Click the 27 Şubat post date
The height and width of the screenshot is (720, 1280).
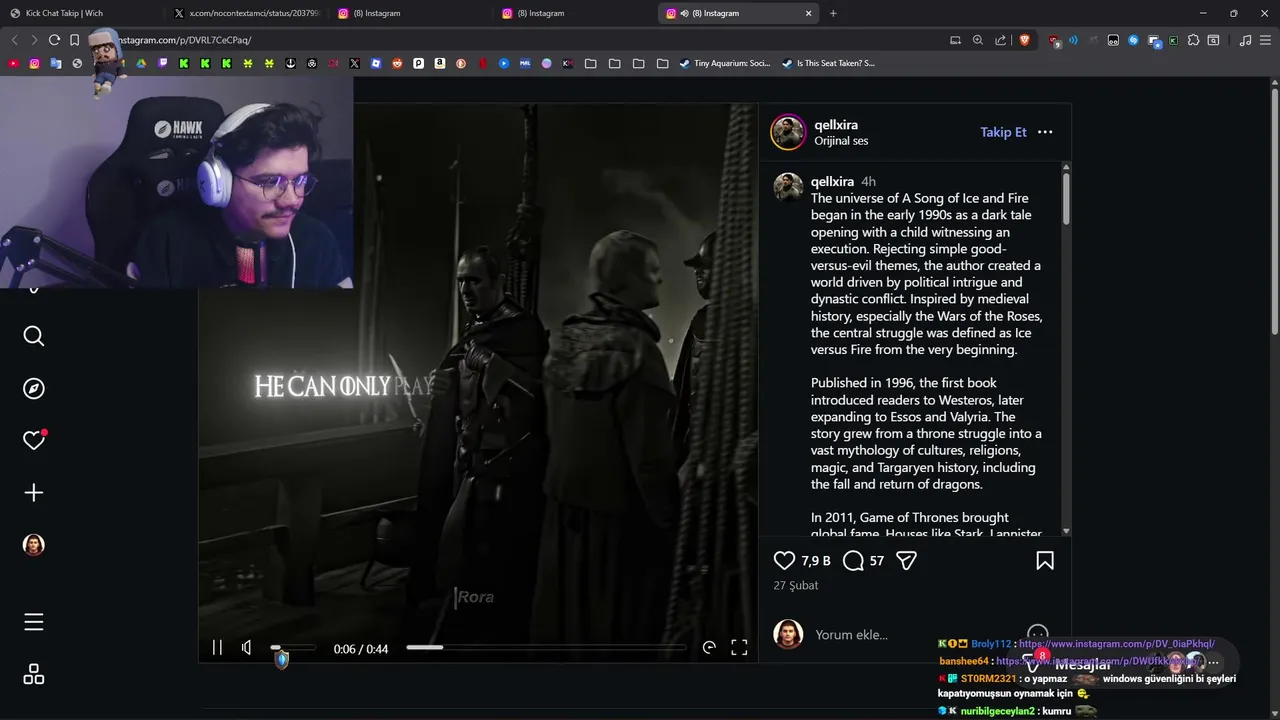(x=796, y=586)
